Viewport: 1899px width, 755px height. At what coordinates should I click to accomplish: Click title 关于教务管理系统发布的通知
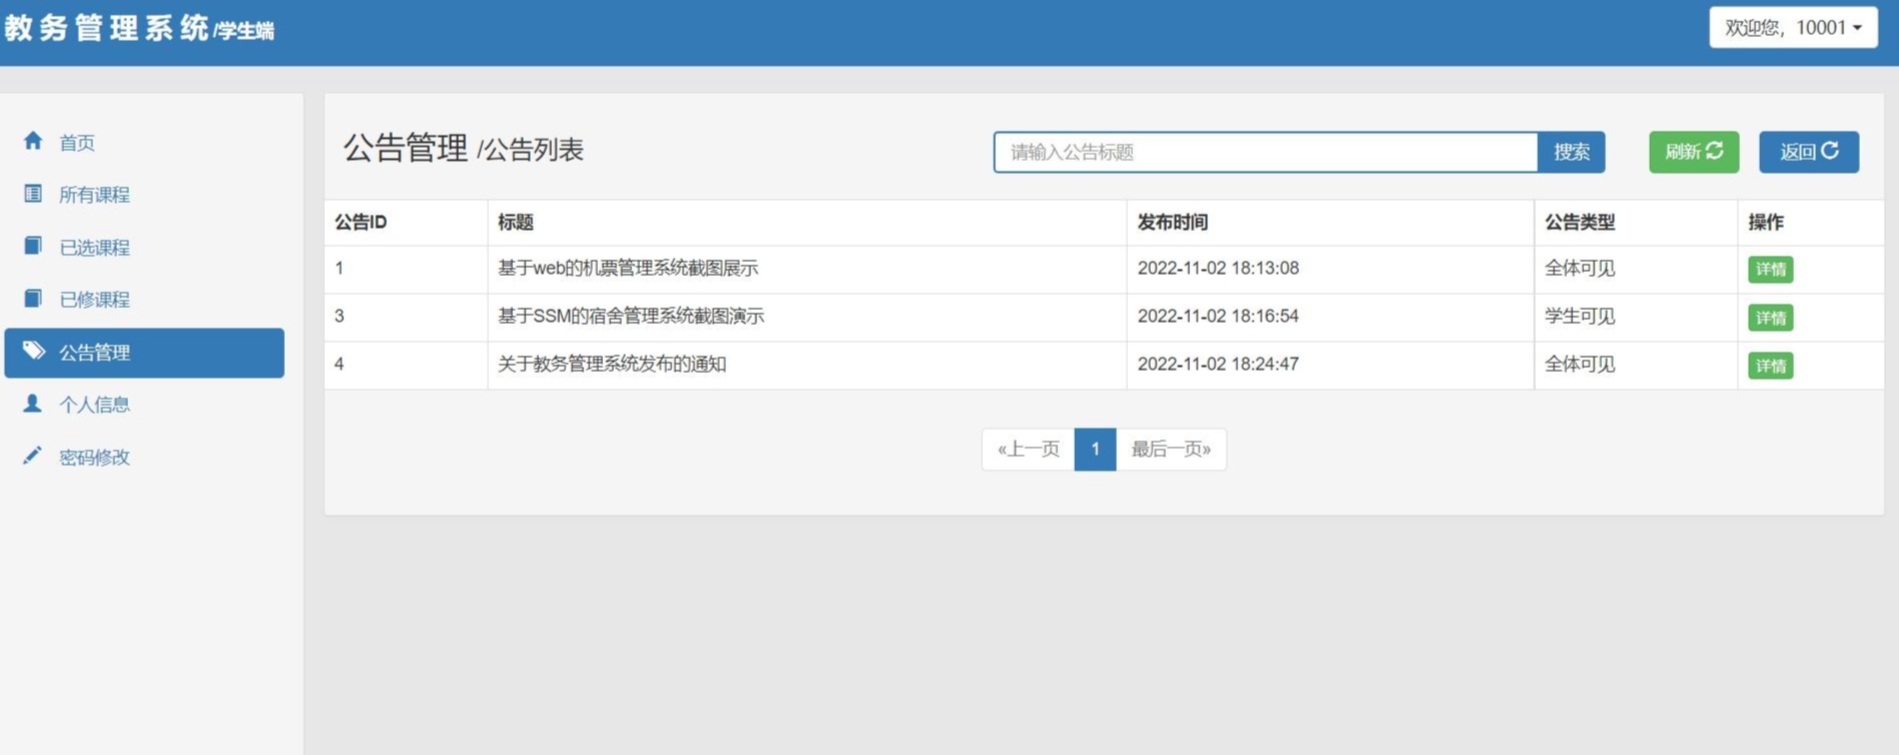point(612,364)
